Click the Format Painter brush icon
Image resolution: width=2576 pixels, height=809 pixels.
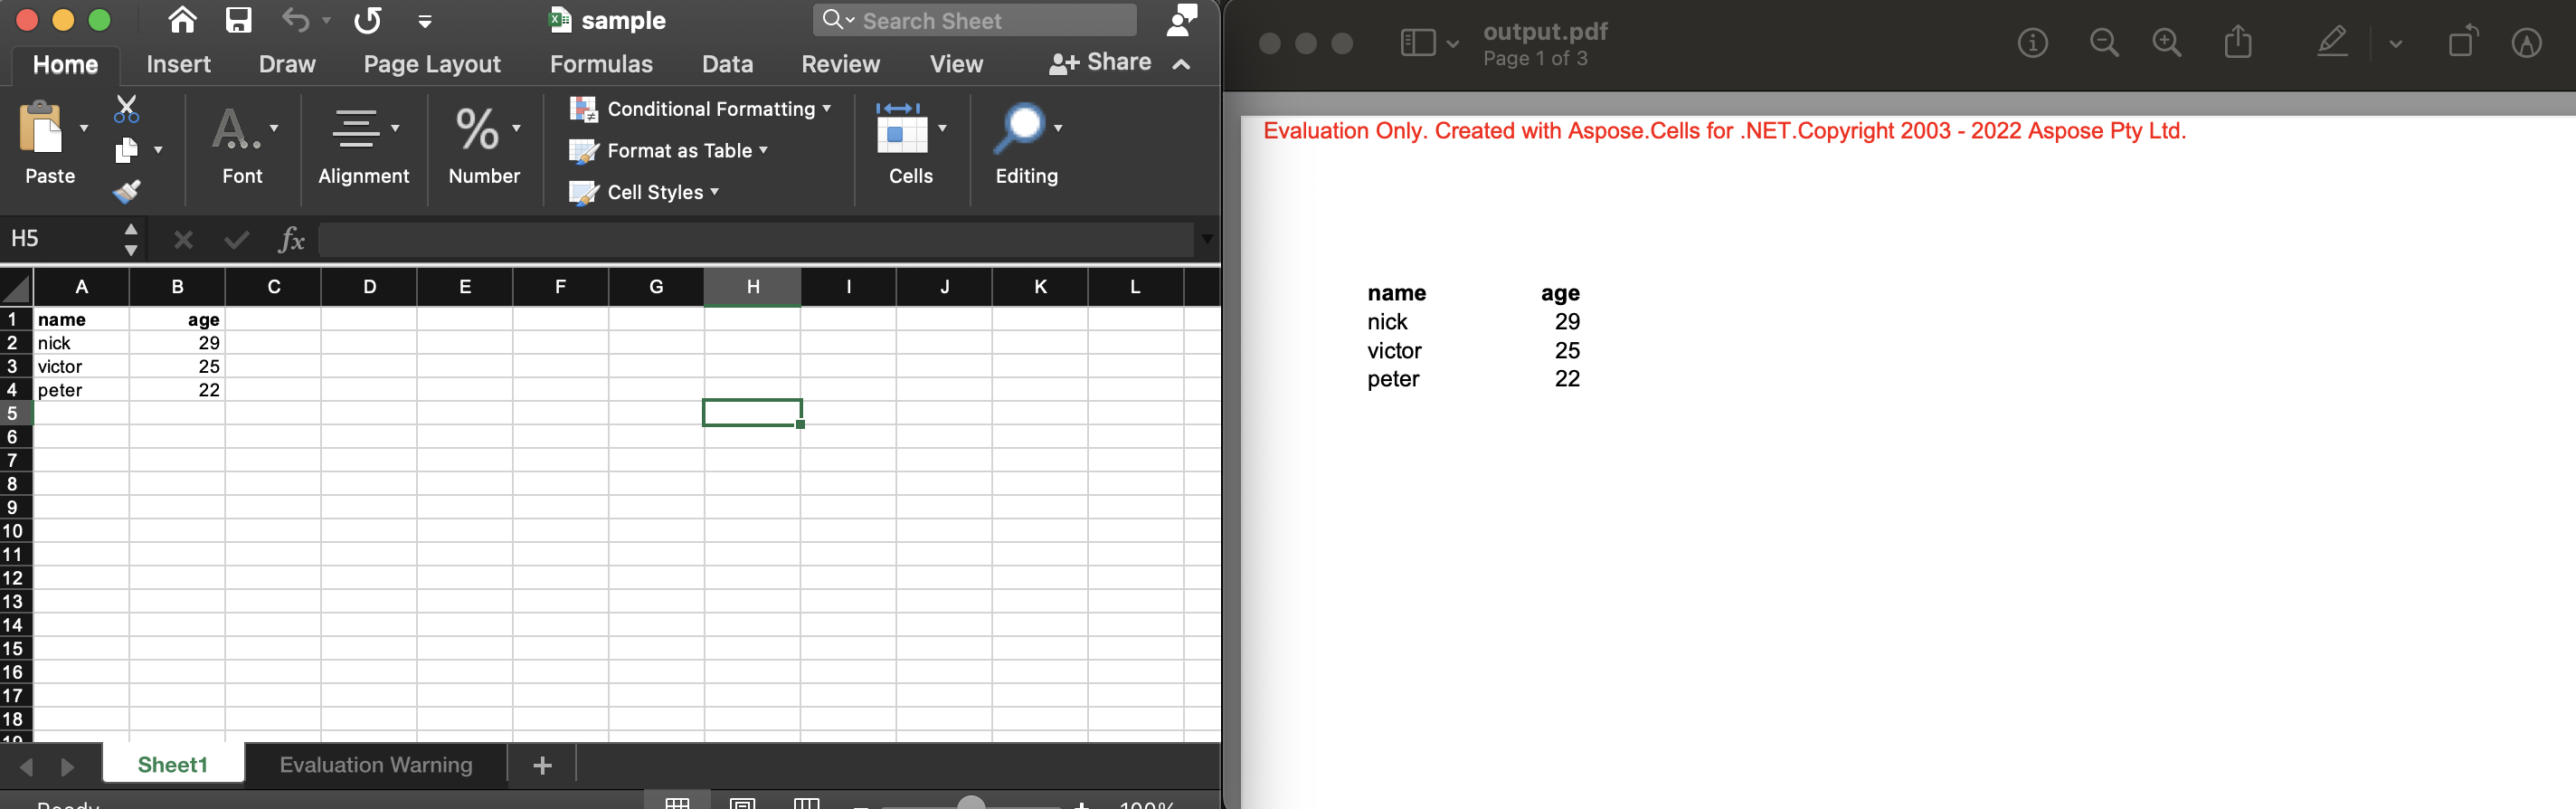127,191
